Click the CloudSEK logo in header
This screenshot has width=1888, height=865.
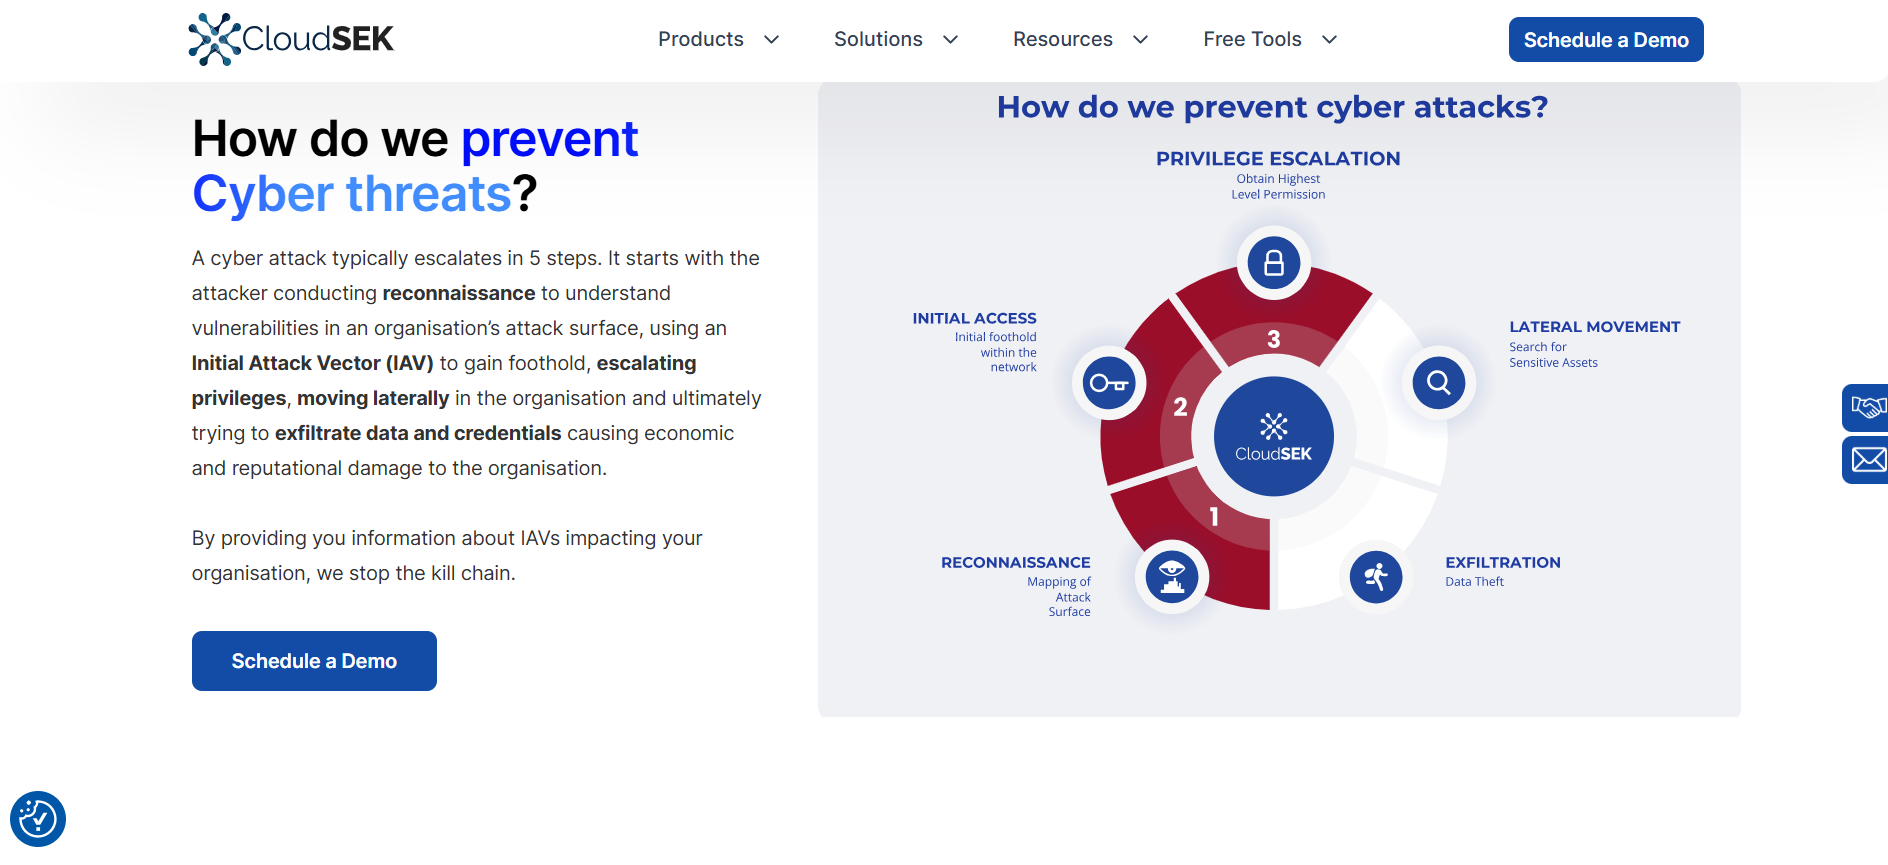pyautogui.click(x=291, y=39)
